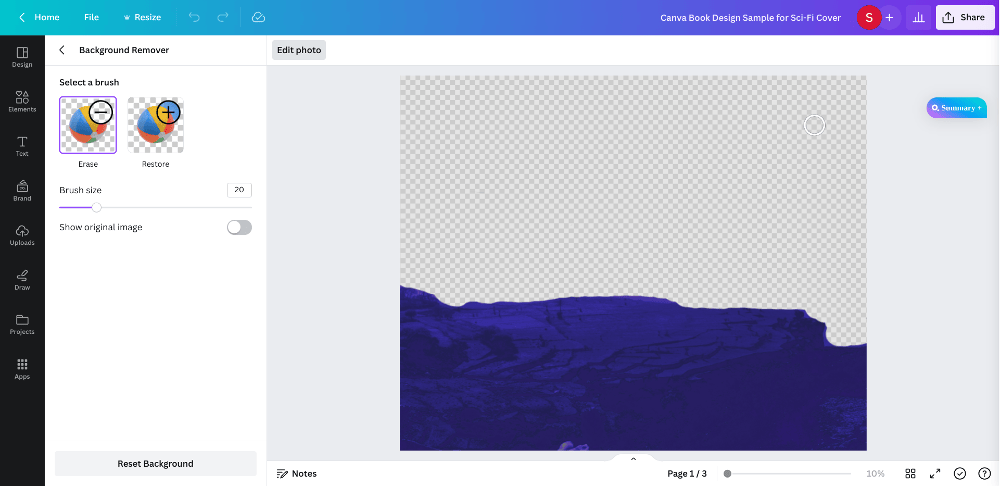The height and width of the screenshot is (486, 1000).
Task: Click the 10% zoom percentage
Action: (x=875, y=474)
